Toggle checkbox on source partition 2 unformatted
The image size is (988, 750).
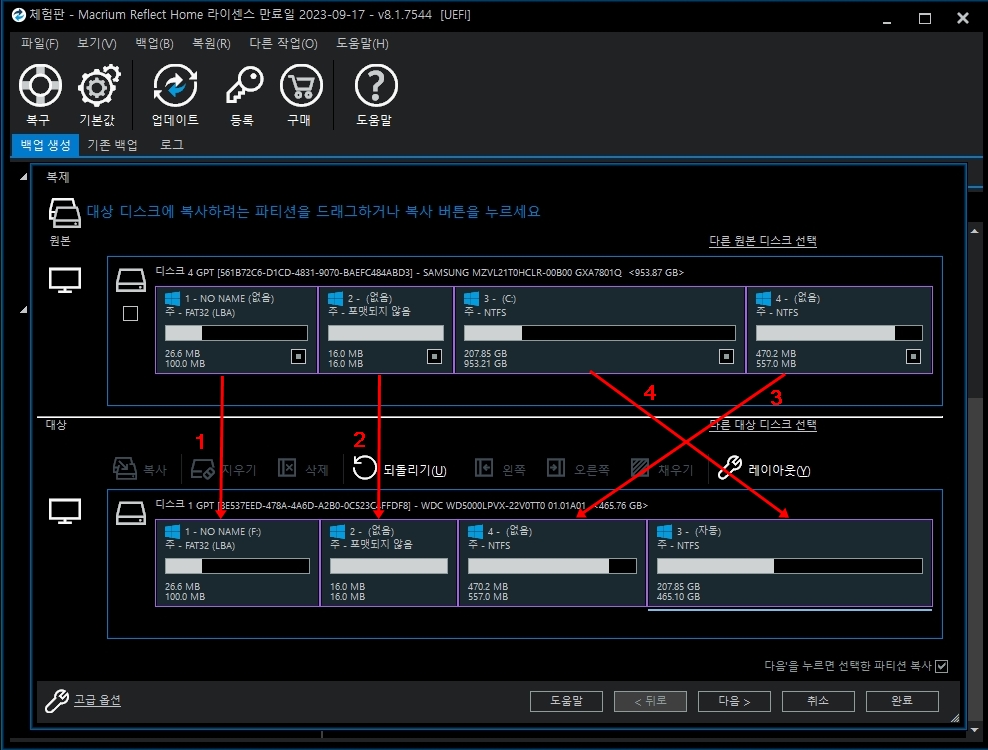pos(434,357)
